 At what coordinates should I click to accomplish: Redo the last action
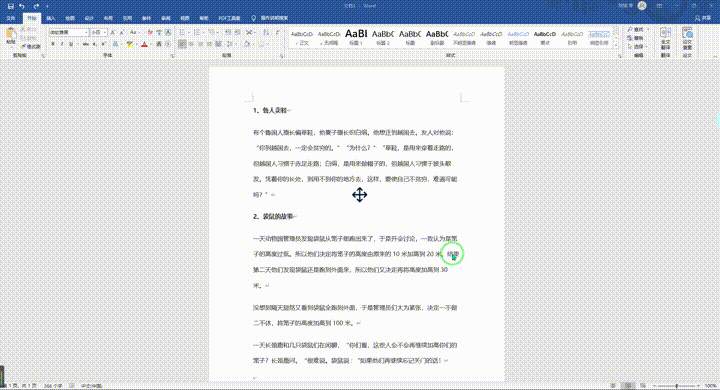click(x=36, y=6)
